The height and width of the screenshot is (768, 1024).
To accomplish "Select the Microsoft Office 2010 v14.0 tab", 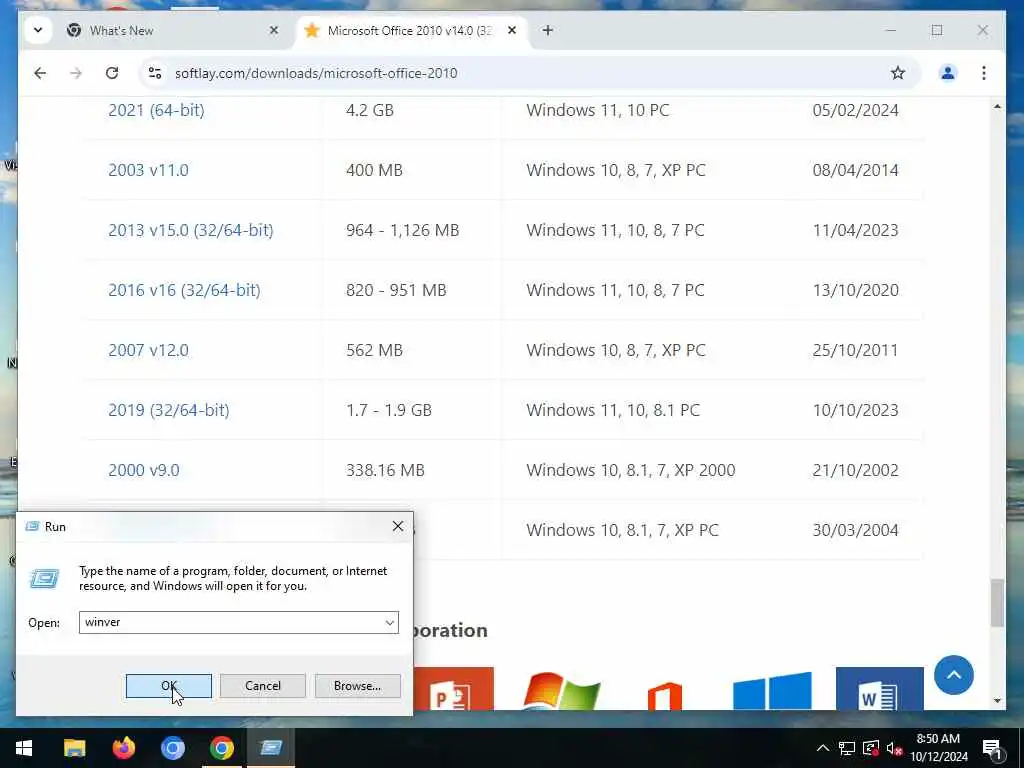I will coord(409,31).
